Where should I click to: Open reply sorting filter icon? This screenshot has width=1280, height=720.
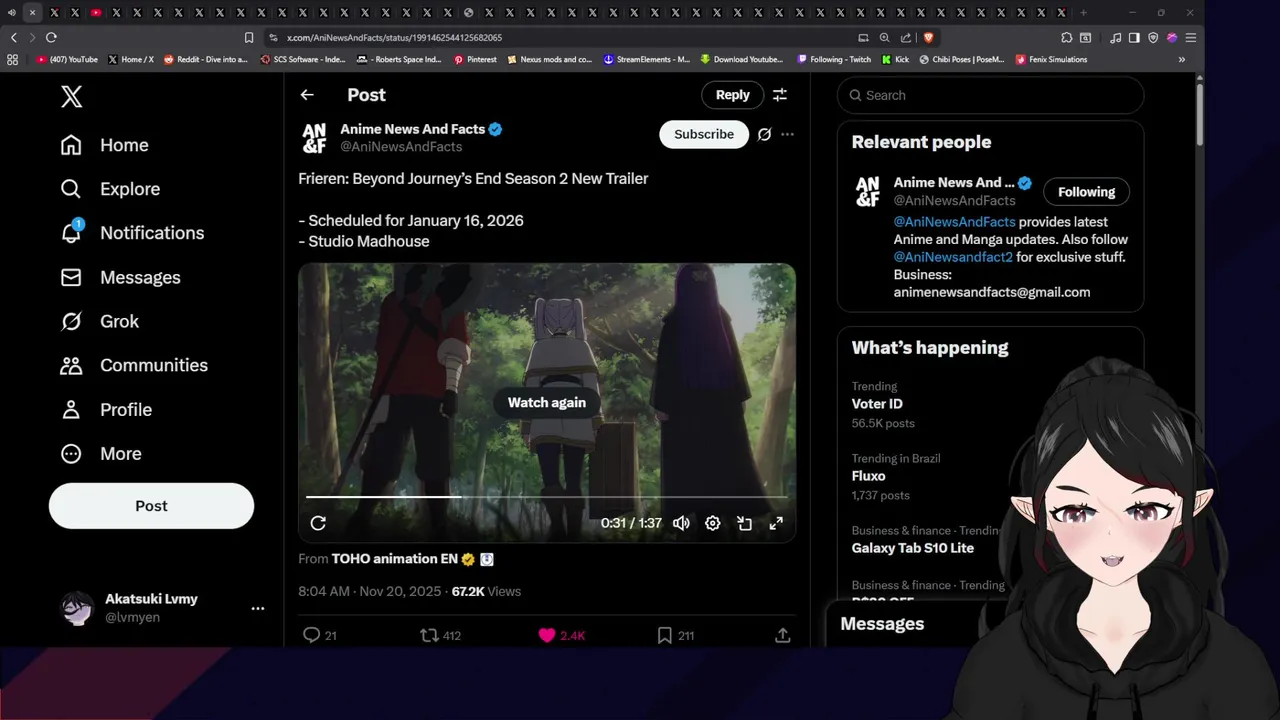(x=780, y=95)
